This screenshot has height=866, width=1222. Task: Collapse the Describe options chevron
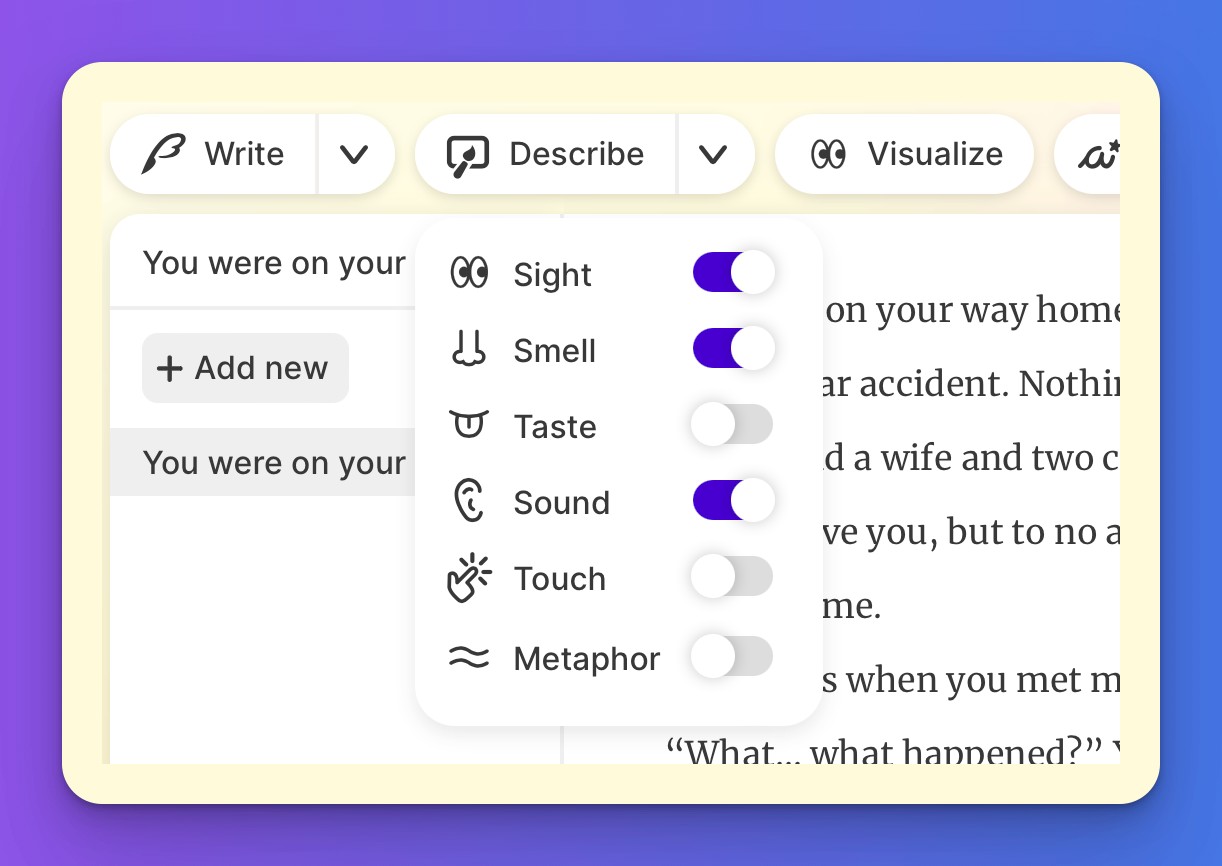coord(712,154)
